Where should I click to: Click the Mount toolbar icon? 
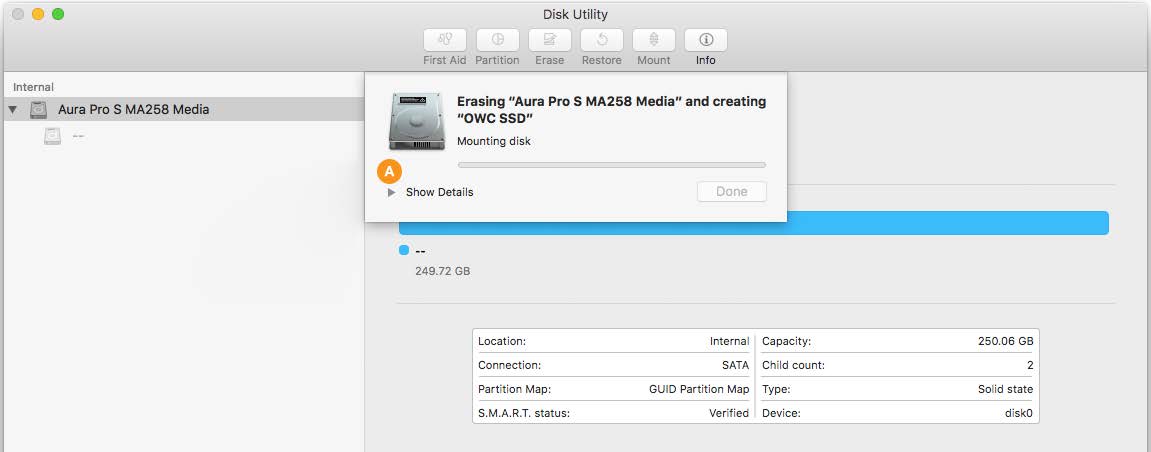click(x=654, y=40)
